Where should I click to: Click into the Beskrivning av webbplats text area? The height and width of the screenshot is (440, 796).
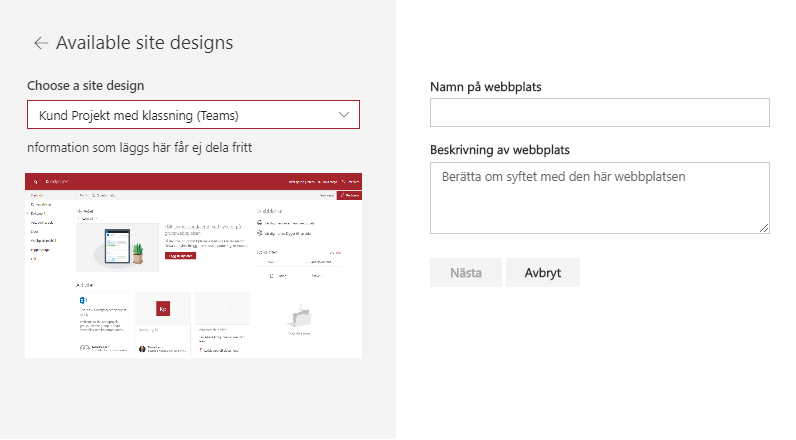(599, 198)
